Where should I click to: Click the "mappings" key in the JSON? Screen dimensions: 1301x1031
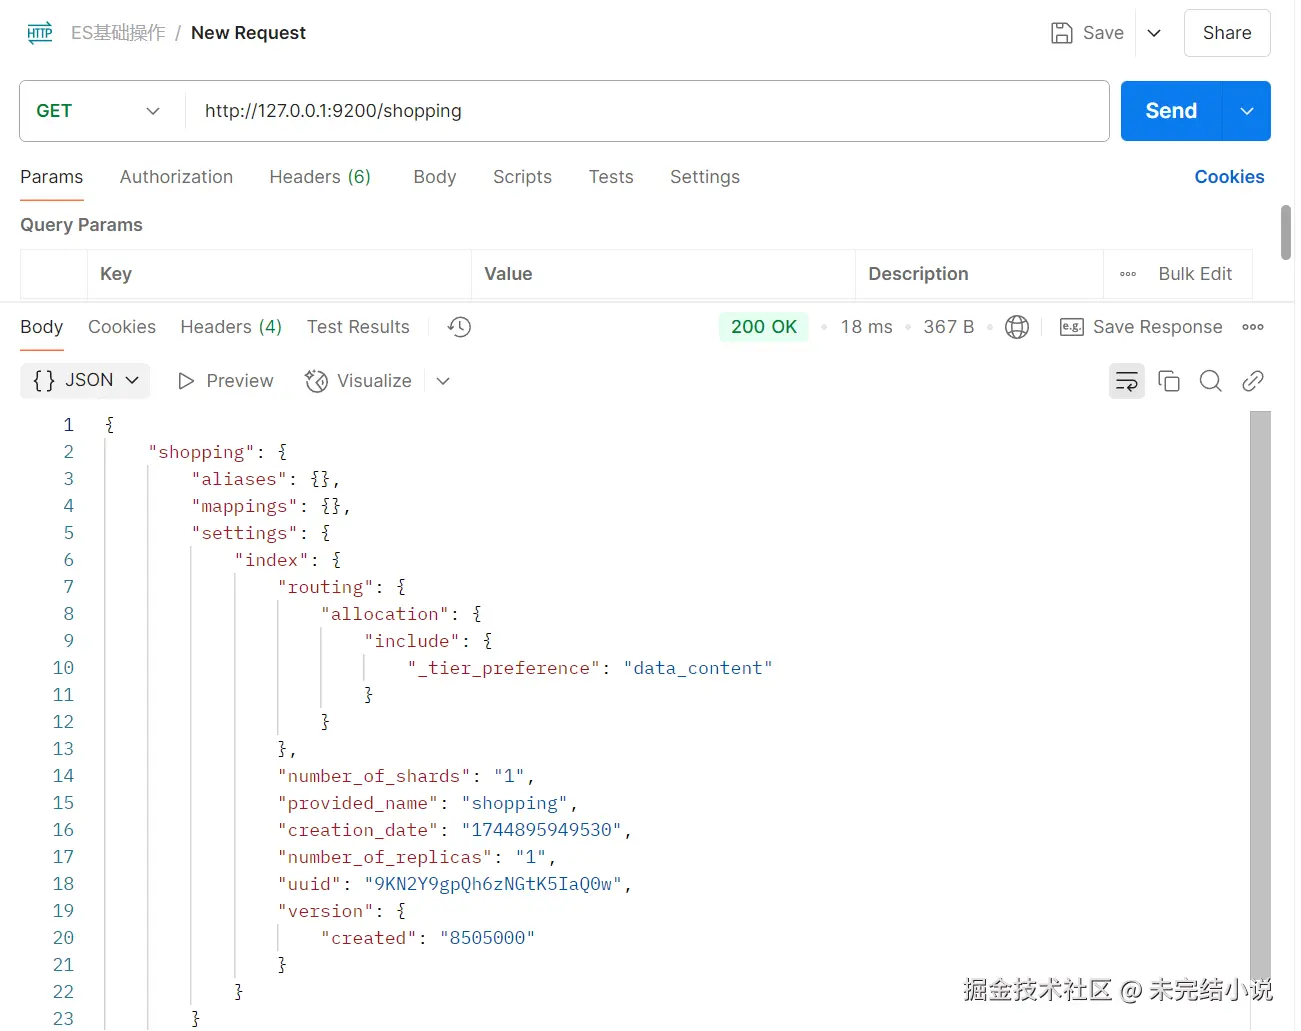point(244,506)
